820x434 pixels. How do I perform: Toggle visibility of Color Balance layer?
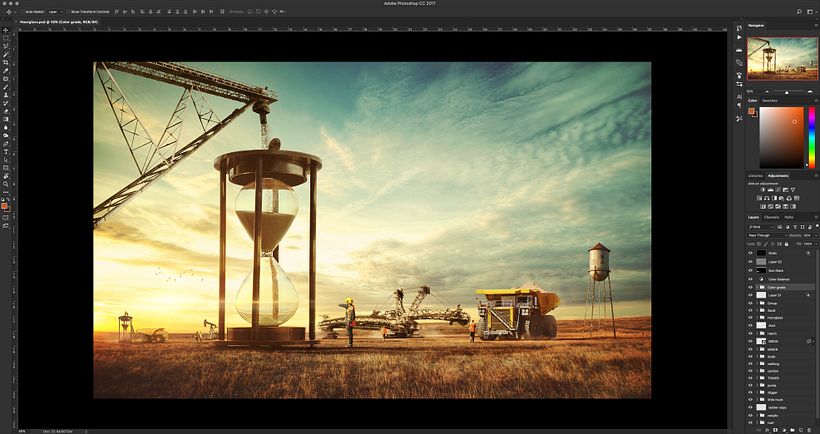(x=750, y=279)
